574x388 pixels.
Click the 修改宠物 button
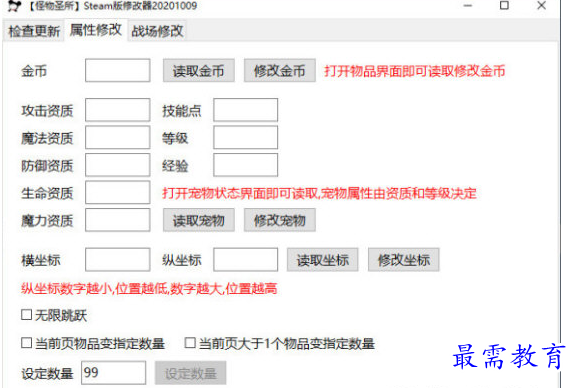pyautogui.click(x=280, y=220)
